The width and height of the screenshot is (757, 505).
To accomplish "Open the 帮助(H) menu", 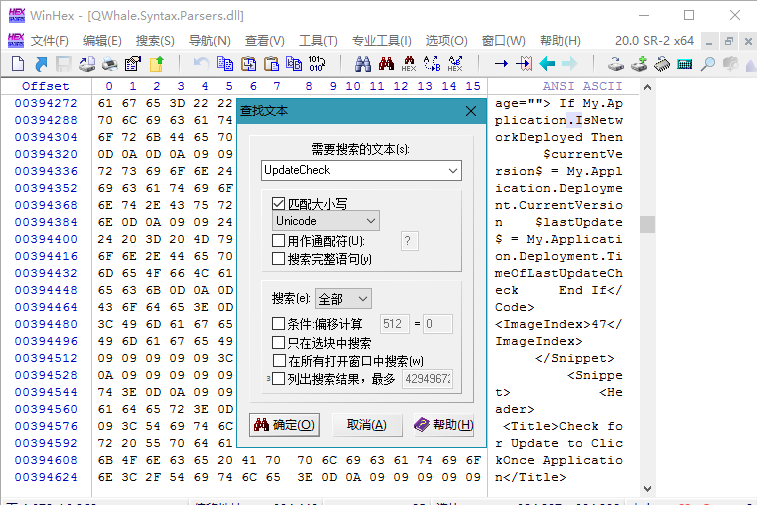I will [x=560, y=41].
